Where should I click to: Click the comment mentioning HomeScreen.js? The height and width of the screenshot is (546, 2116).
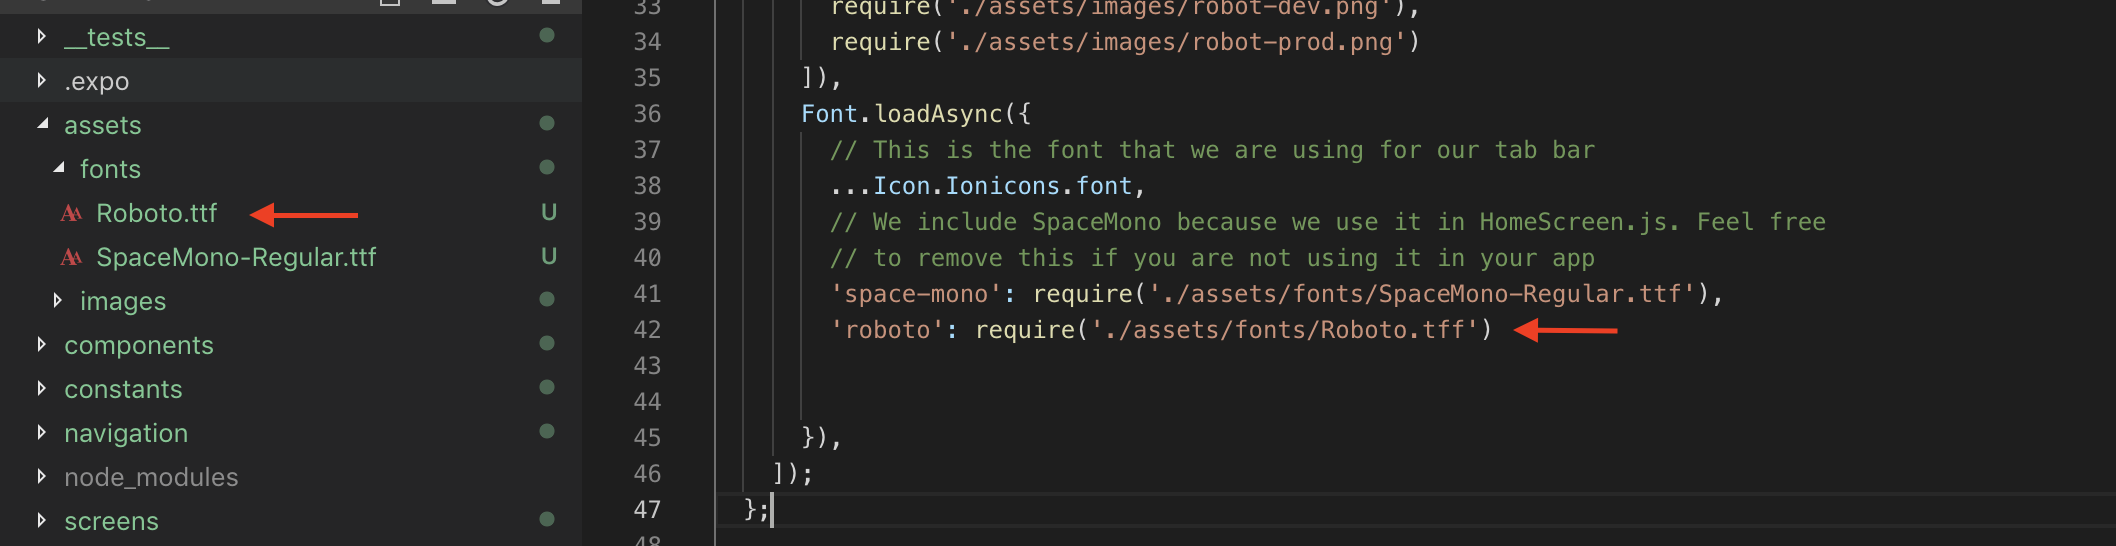pyautogui.click(x=1328, y=222)
